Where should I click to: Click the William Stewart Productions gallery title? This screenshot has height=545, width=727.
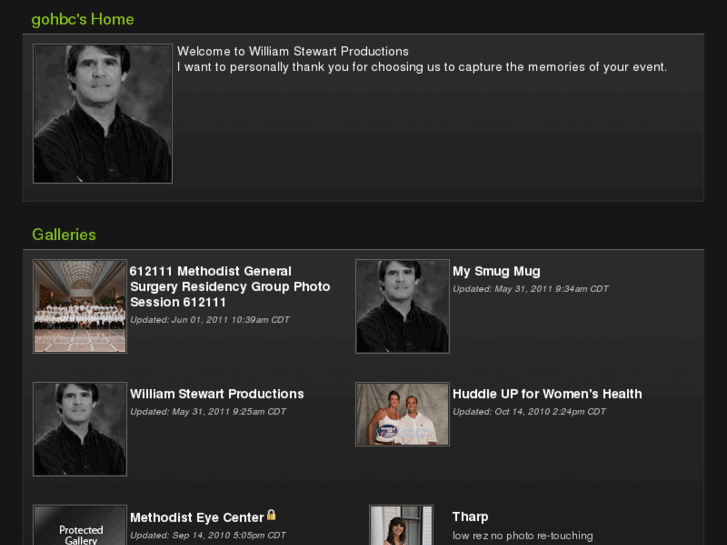(x=217, y=394)
